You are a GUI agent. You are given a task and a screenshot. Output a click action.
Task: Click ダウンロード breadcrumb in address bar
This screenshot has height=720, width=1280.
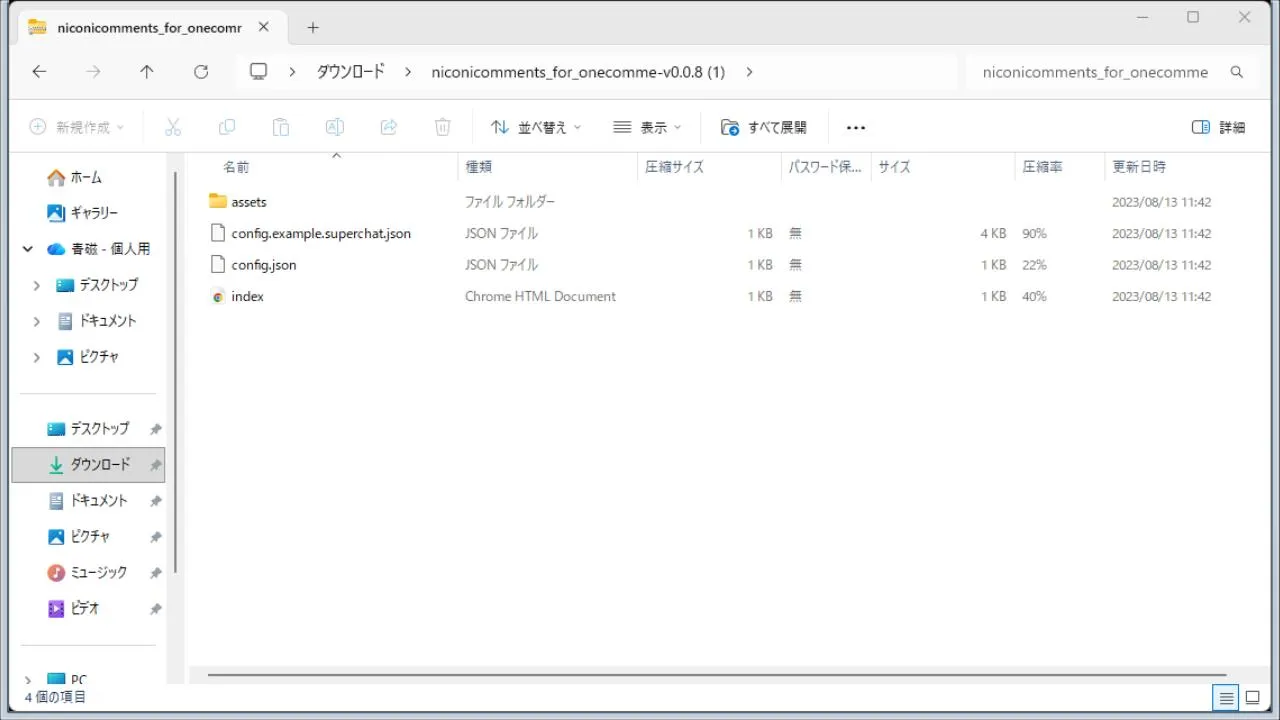351,72
